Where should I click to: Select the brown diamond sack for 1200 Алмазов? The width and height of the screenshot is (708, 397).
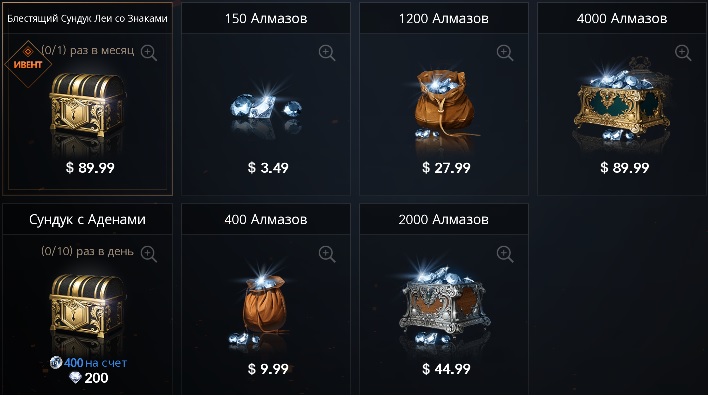coord(444,104)
